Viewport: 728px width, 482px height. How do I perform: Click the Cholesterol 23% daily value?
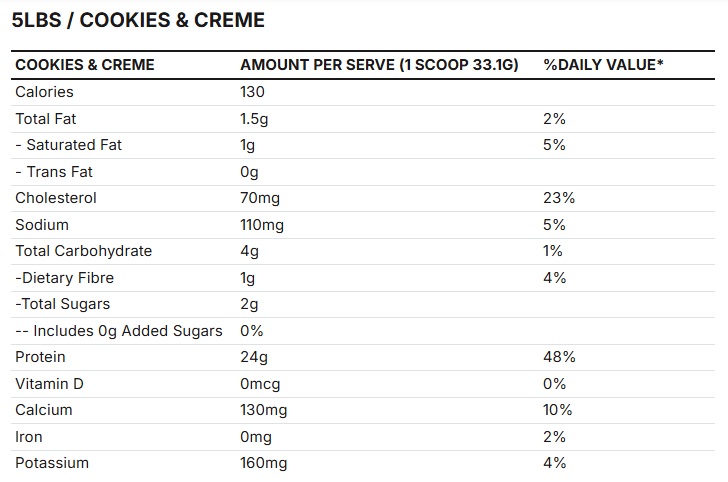(559, 198)
